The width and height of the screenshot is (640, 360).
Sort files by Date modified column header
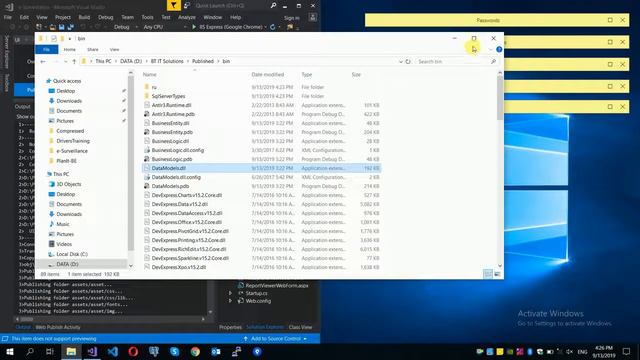pos(268,75)
